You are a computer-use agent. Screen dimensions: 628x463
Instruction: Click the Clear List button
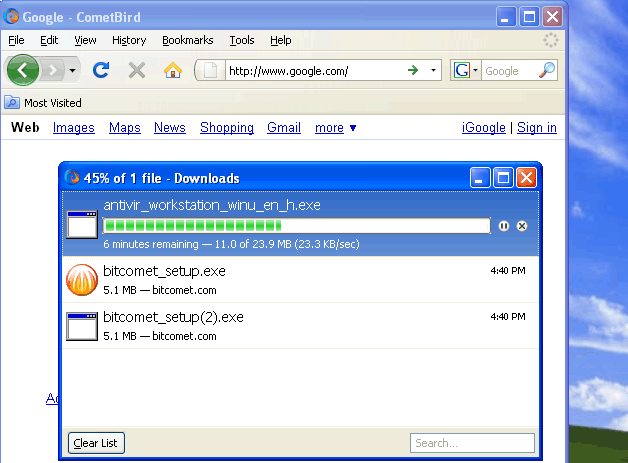96,443
